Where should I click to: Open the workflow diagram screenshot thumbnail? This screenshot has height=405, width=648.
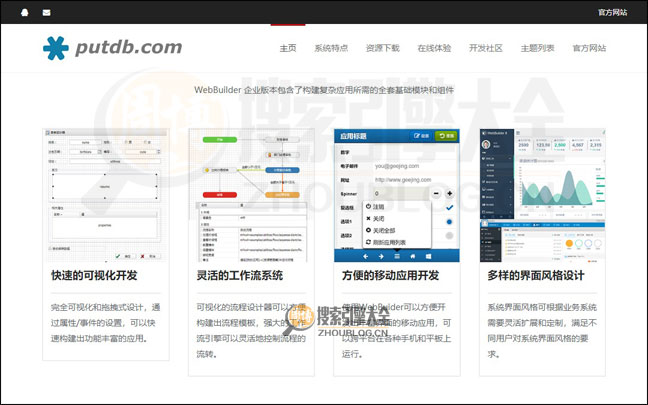(251, 195)
